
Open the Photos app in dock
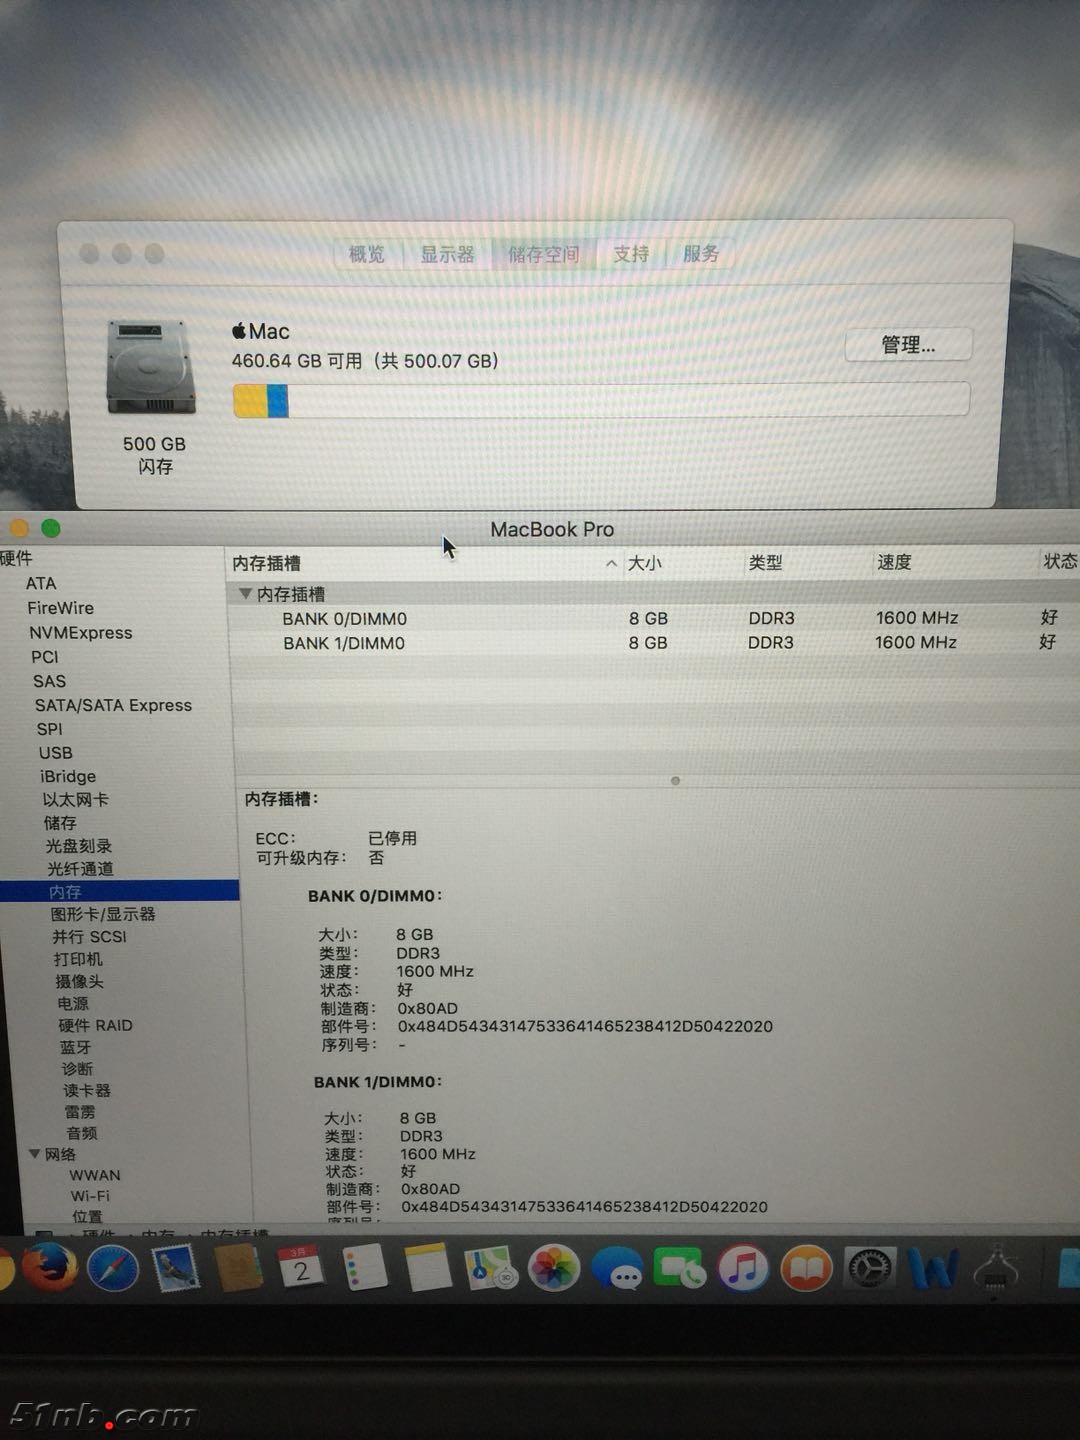point(553,1268)
